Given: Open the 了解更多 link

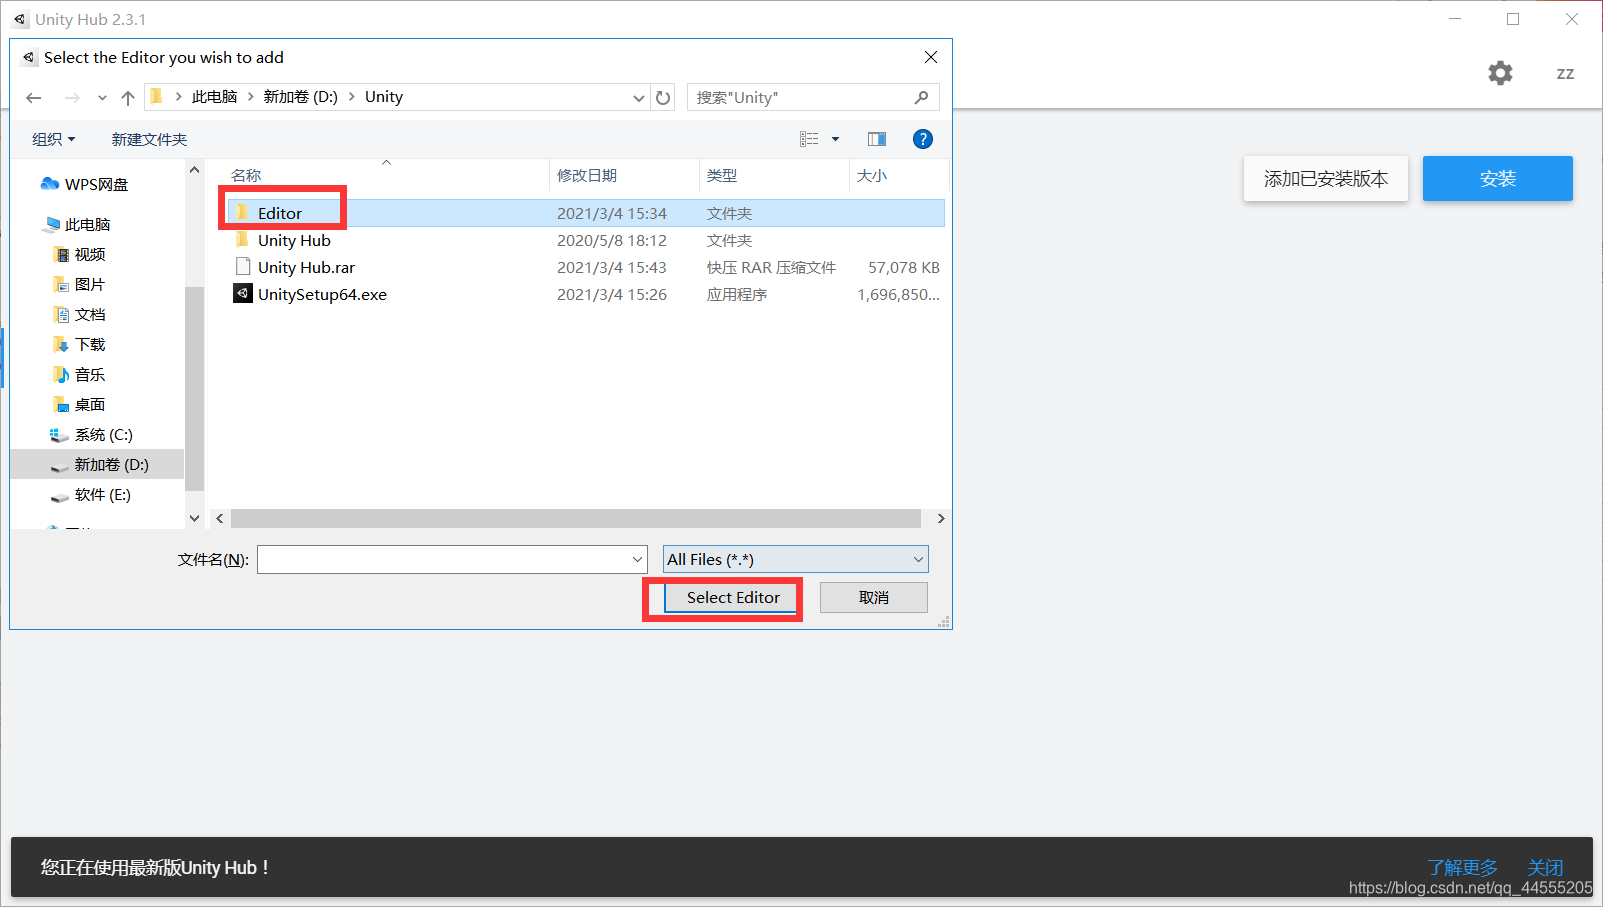Looking at the screenshot, I should pos(1463,867).
